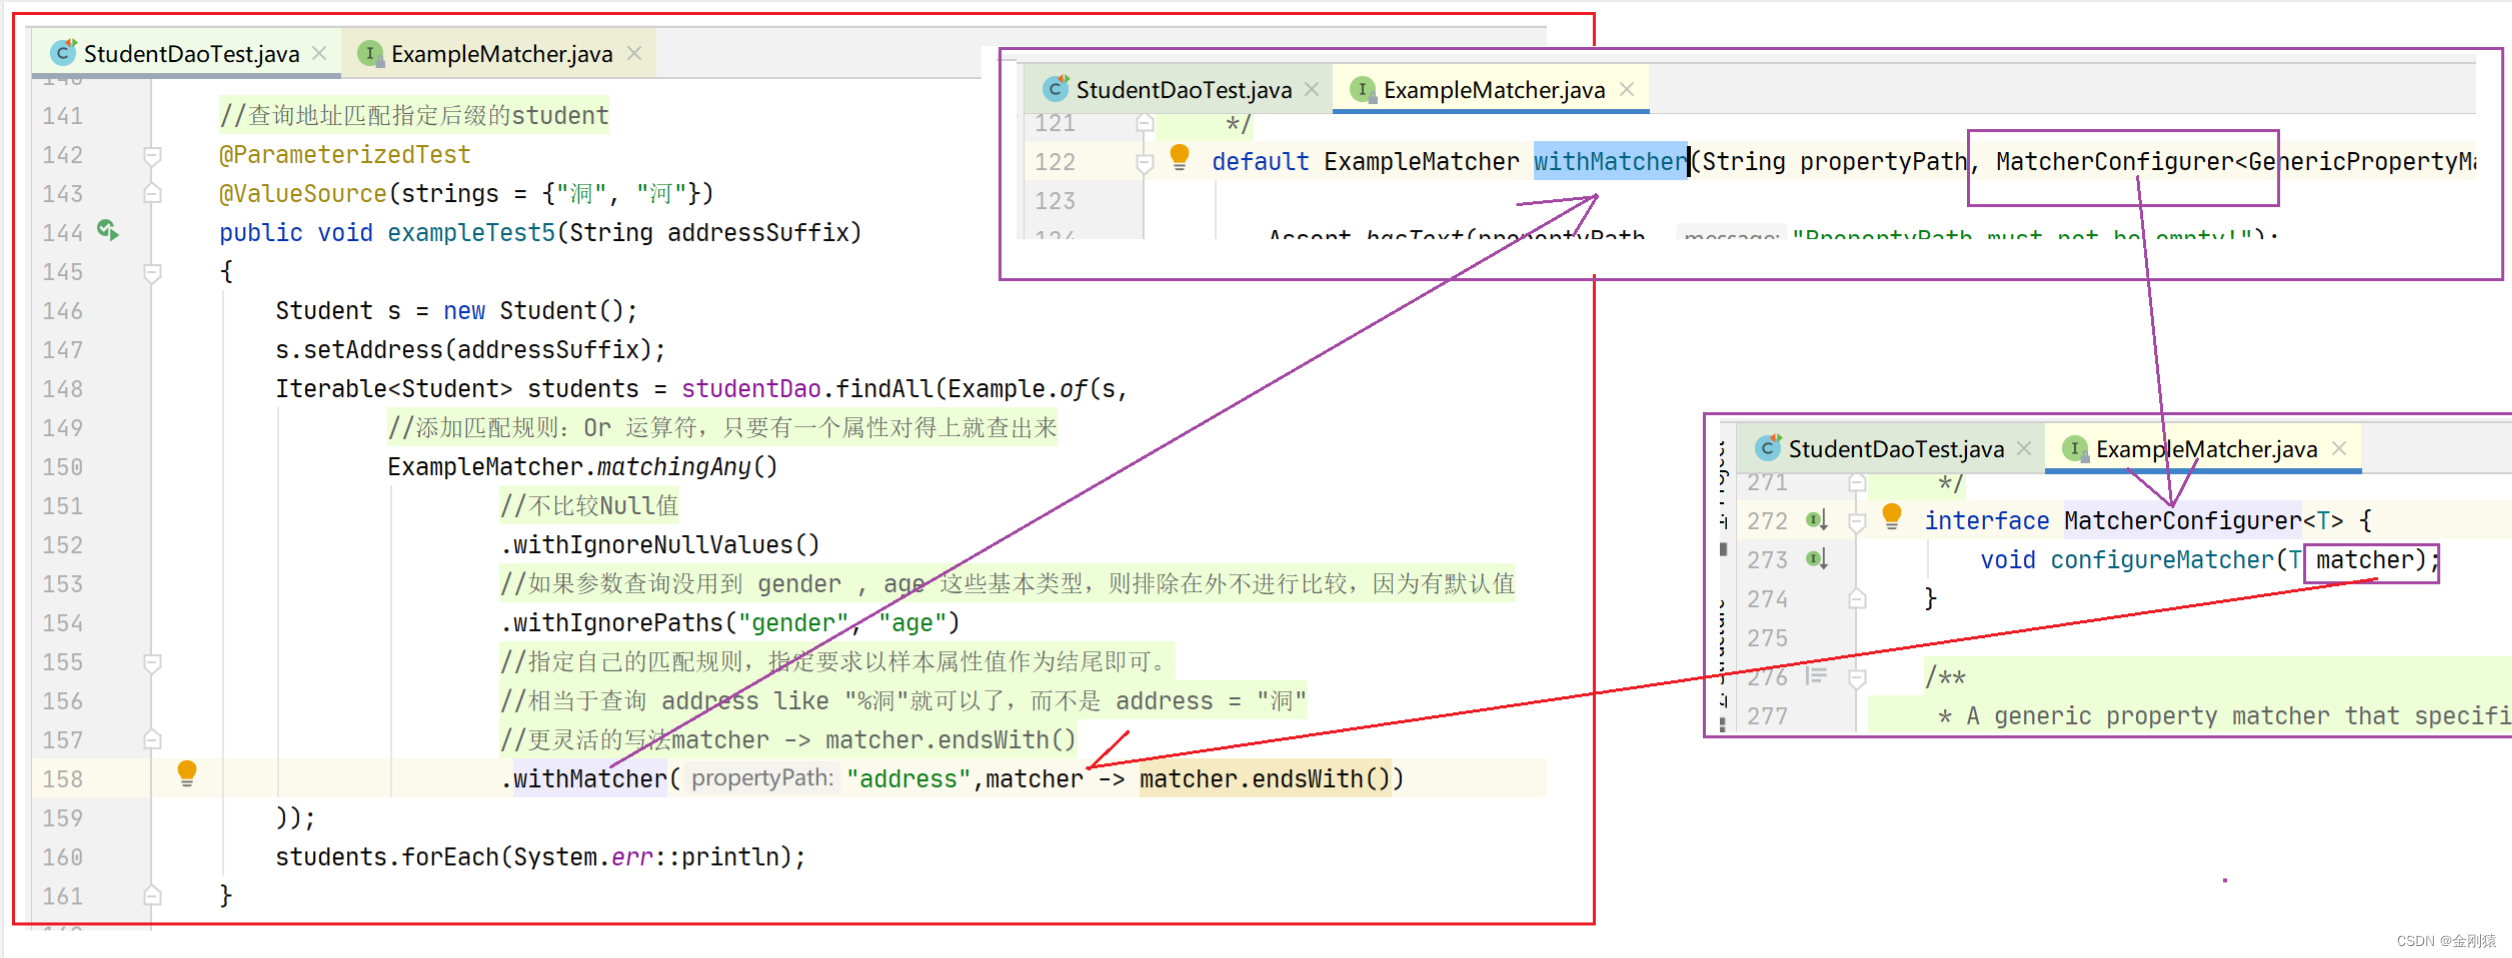Click the highlighted withMatcher method name on line 122
The width and height of the screenshot is (2512, 958).
[x=1610, y=161]
